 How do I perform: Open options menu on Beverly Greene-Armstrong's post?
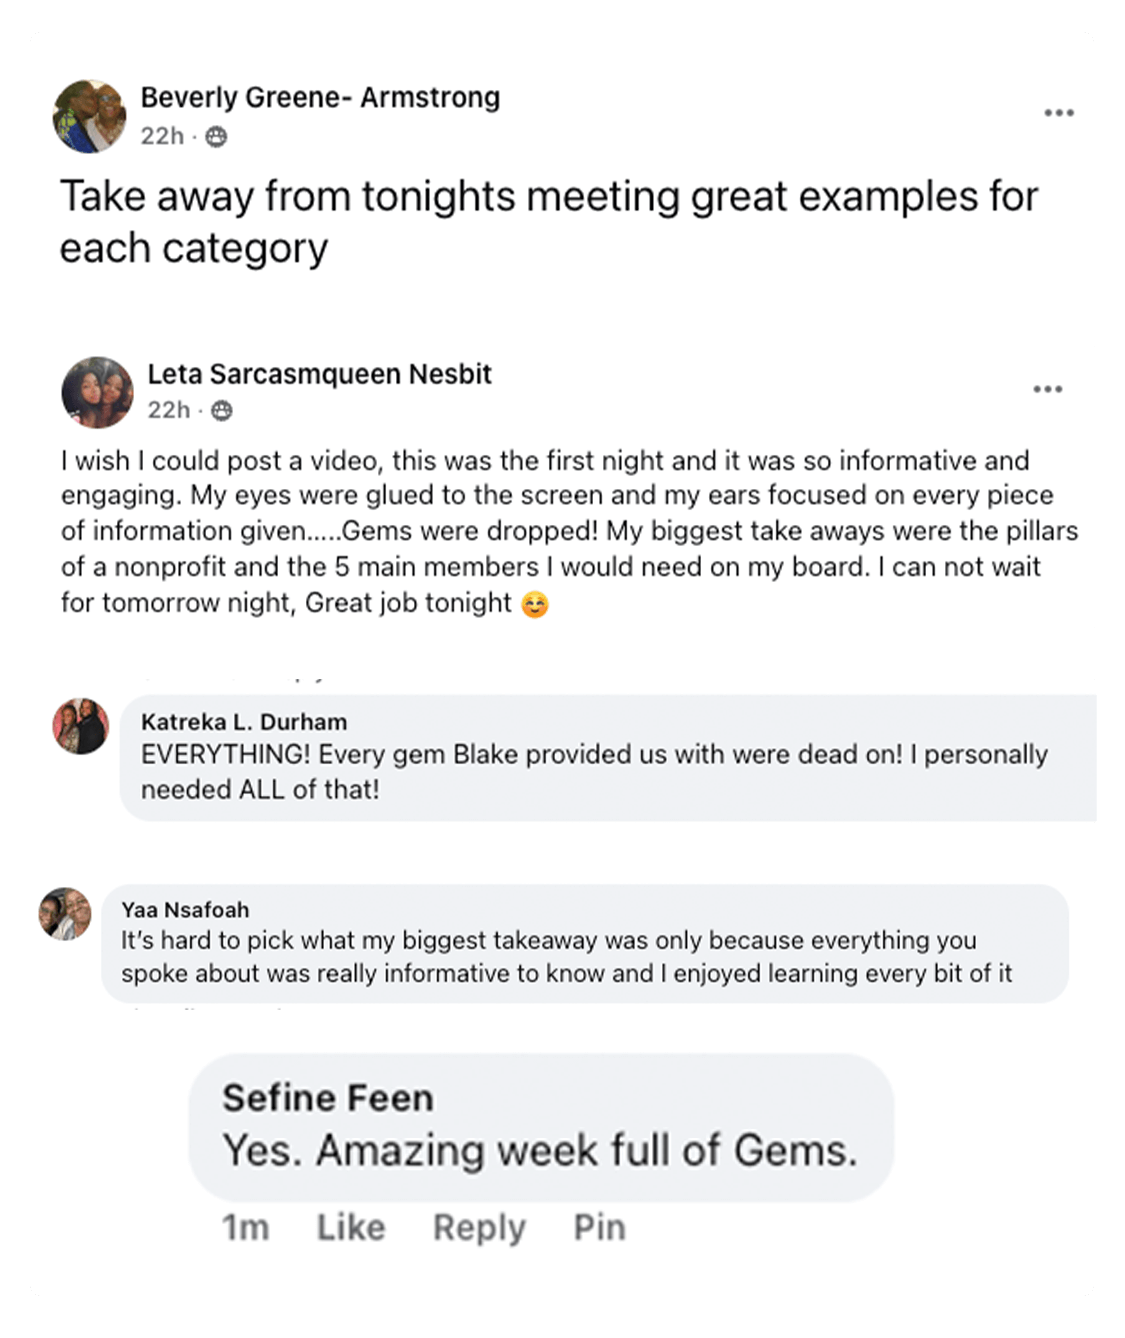coord(1058,113)
